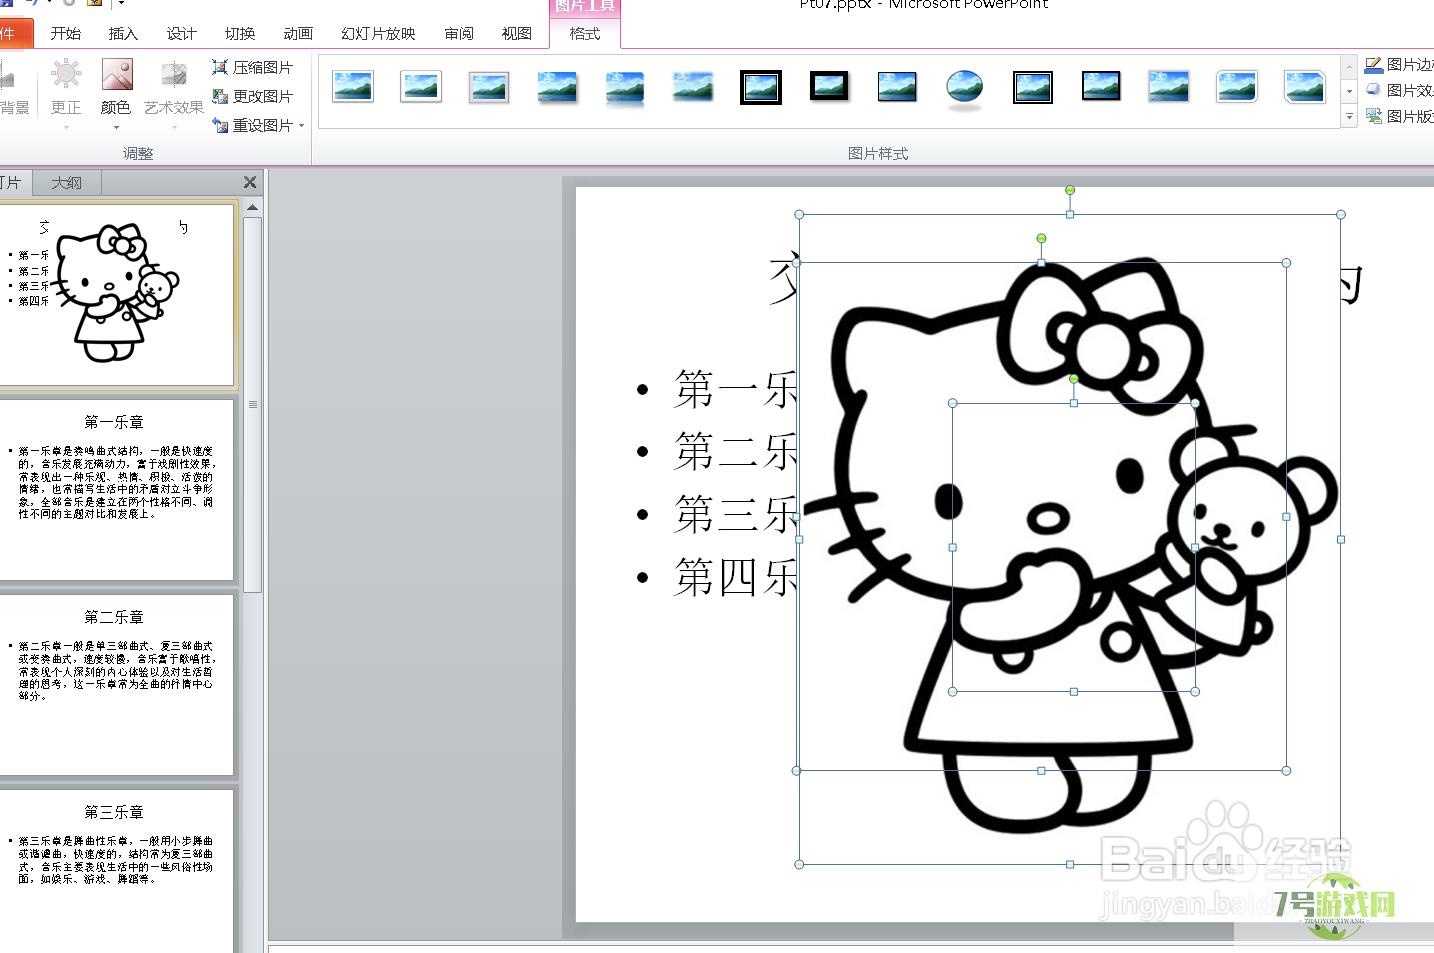Apply the eighth black frame picture style

click(x=829, y=87)
